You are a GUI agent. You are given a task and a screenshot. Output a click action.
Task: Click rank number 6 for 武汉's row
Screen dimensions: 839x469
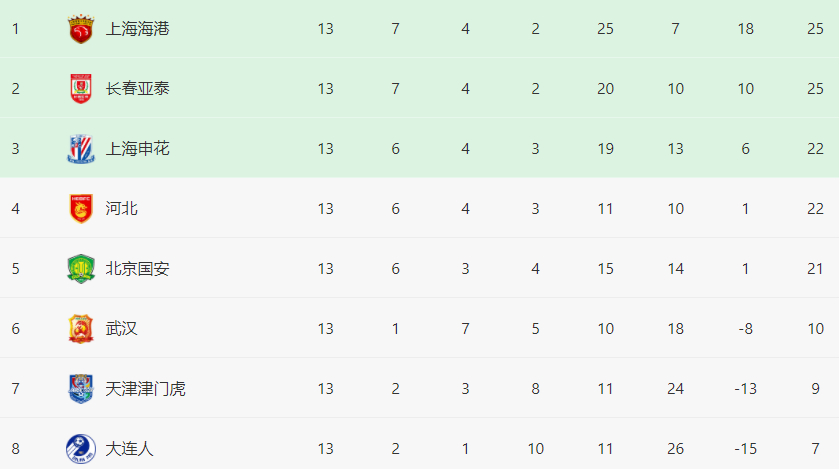15,329
